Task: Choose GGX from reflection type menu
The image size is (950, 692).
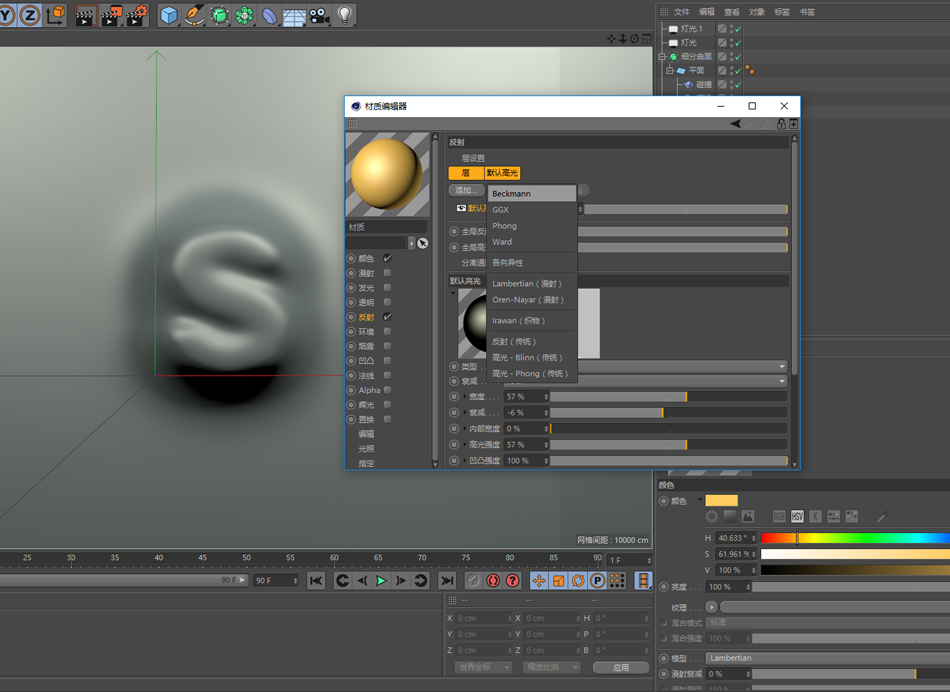Action: click(532, 210)
